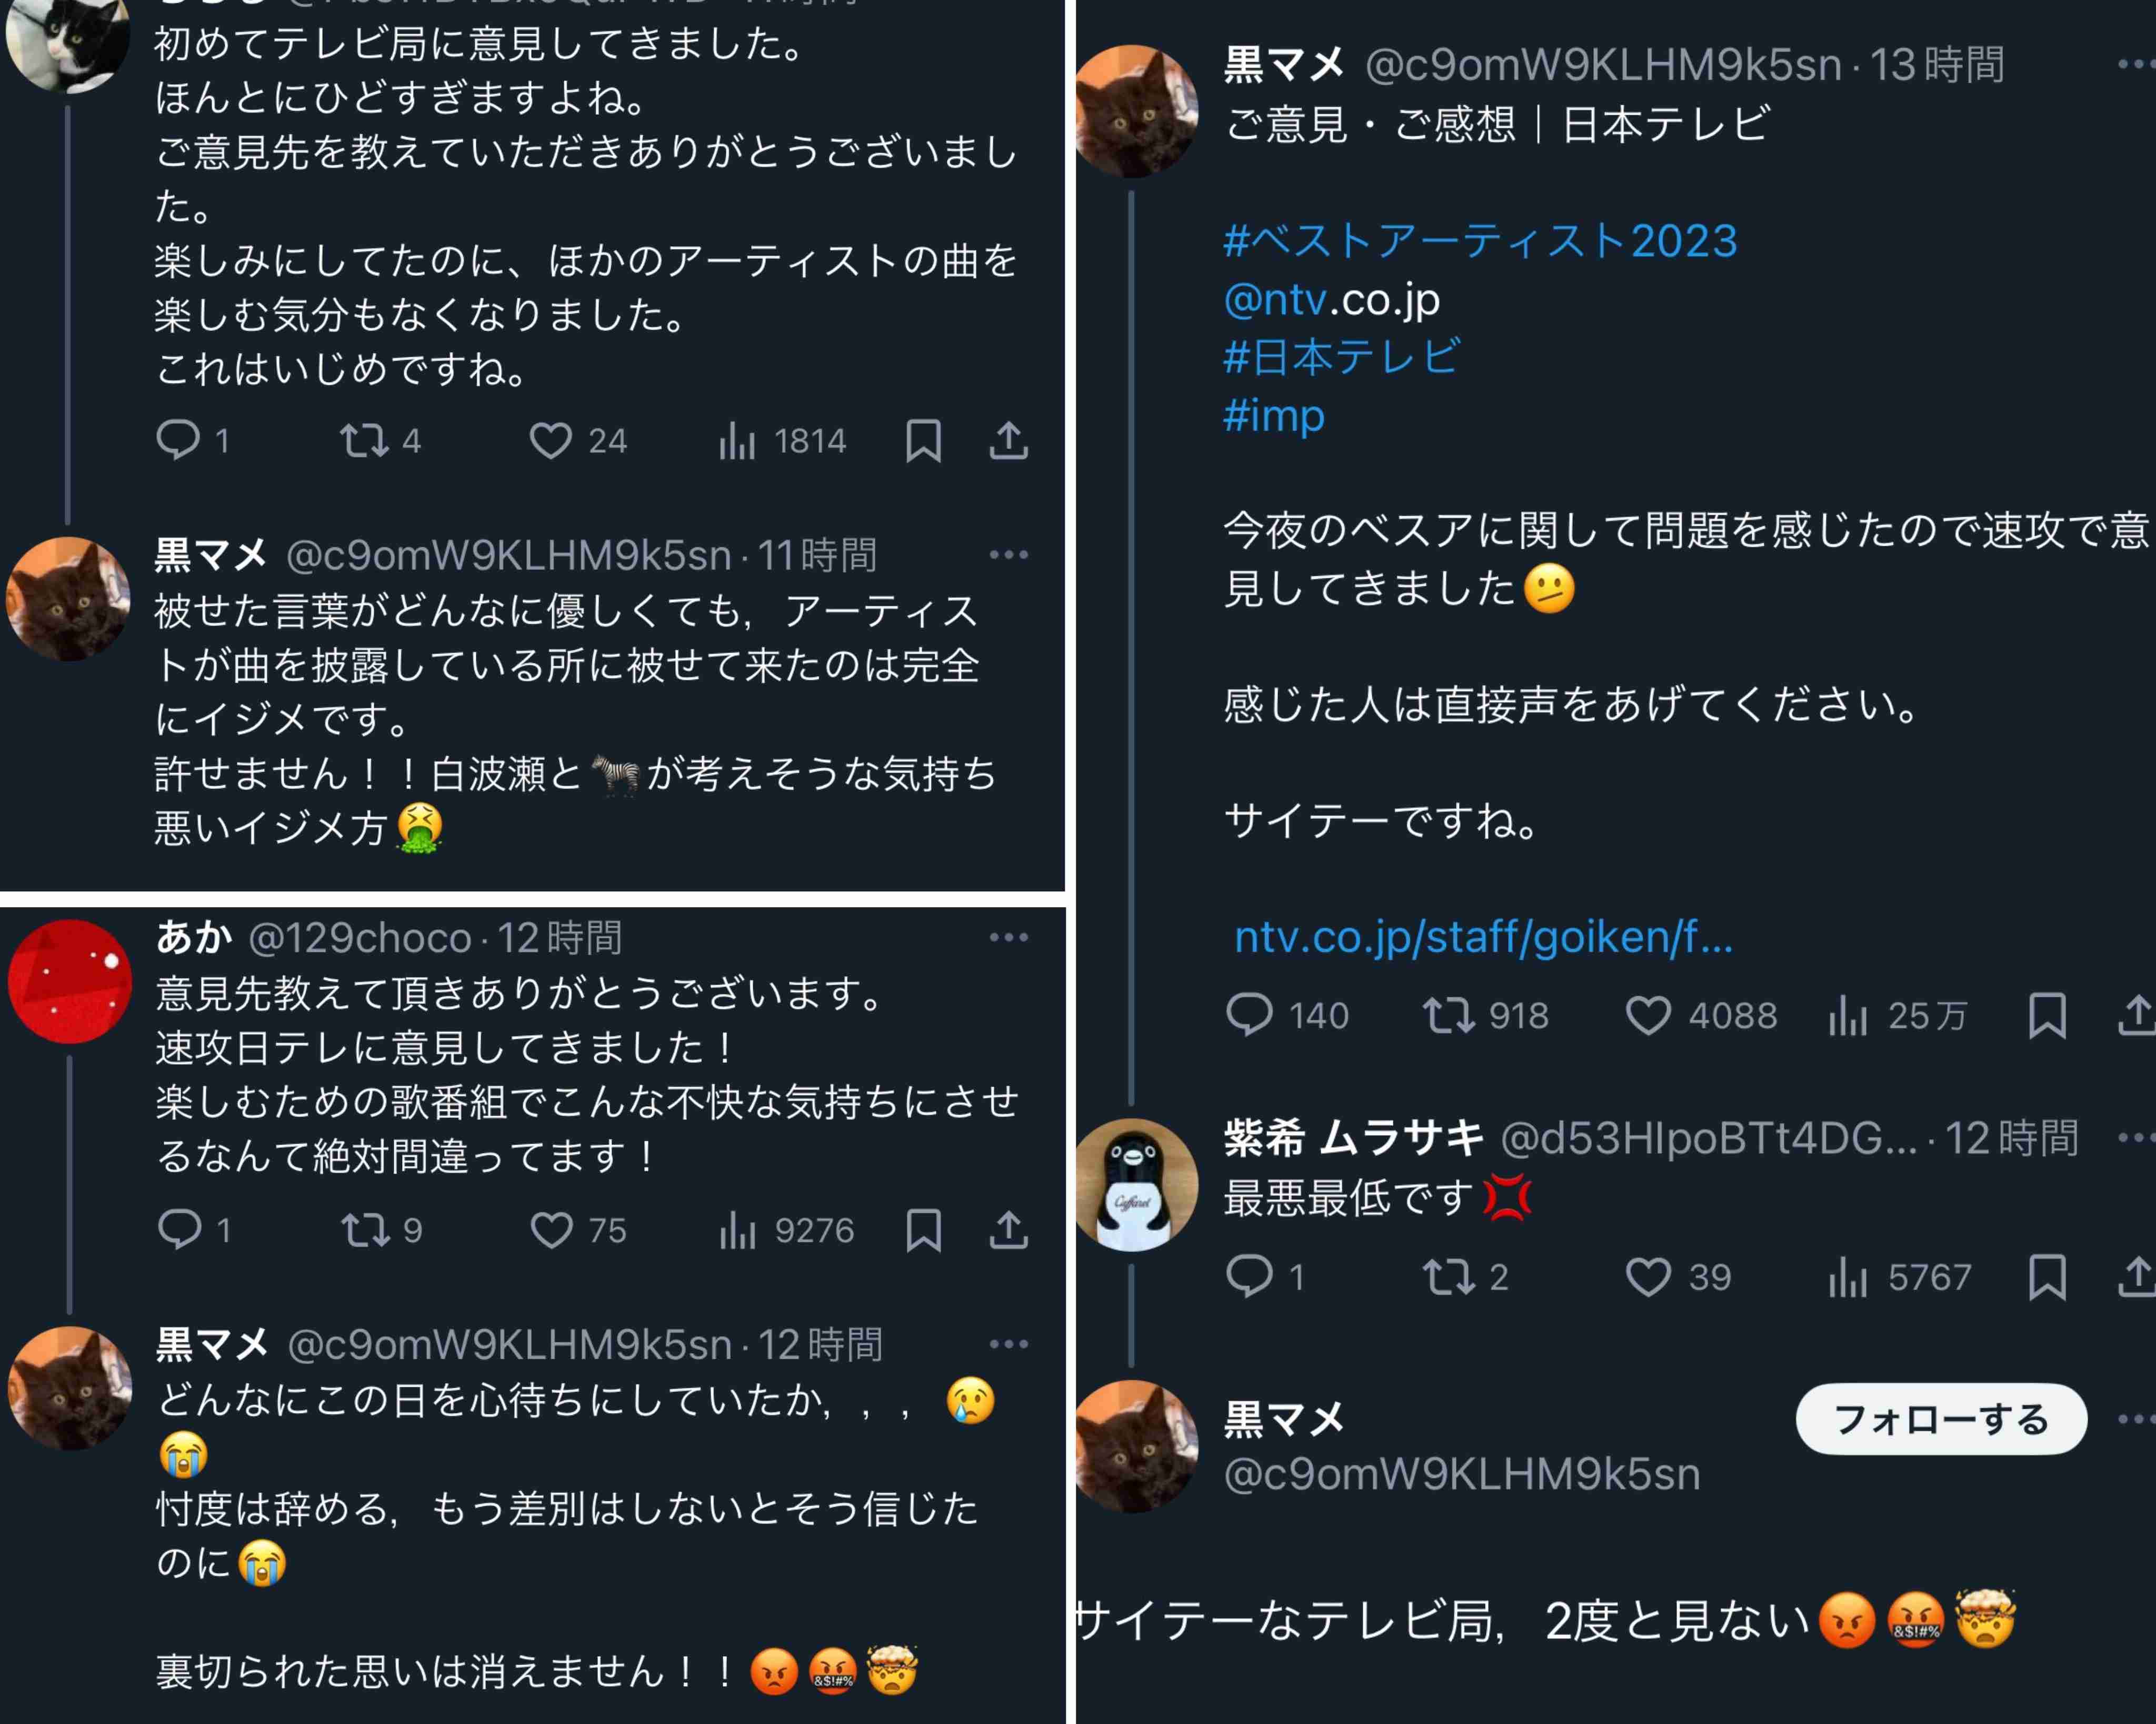Open more options on 黒マメ's 11時間 tweet
The image size is (2156, 1724).
(1009, 555)
